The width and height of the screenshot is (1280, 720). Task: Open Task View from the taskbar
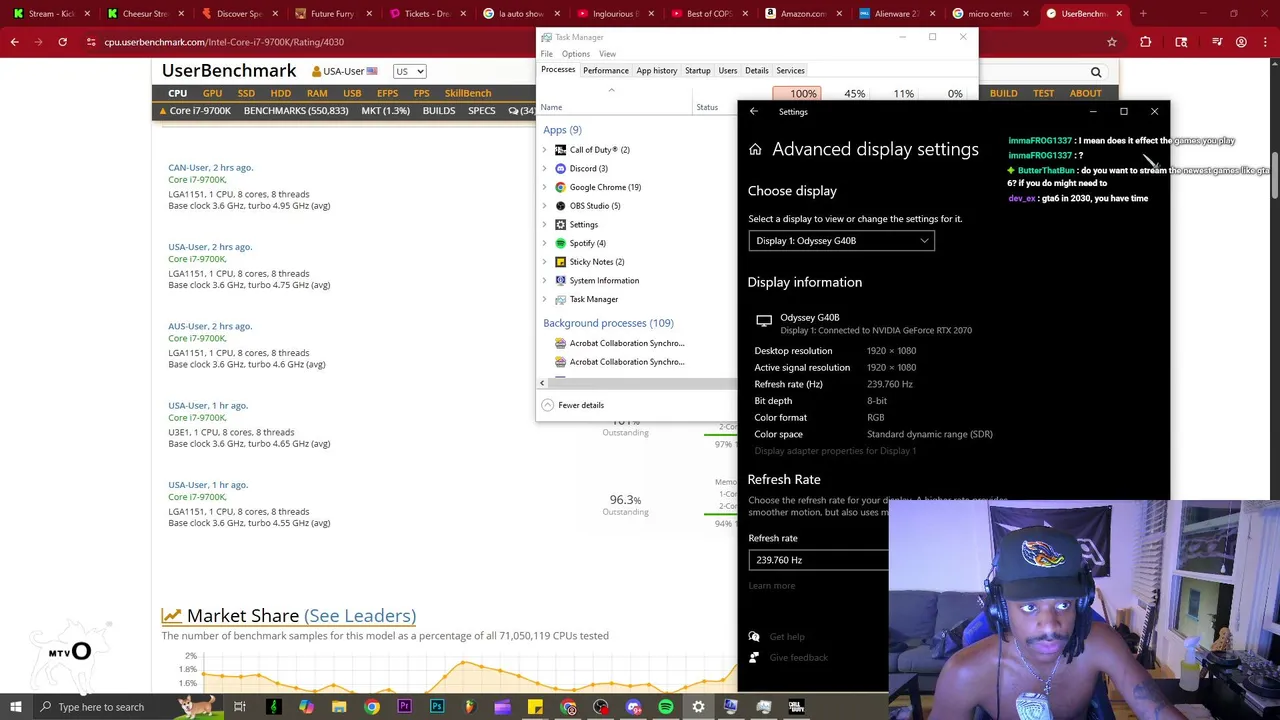pyautogui.click(x=240, y=707)
